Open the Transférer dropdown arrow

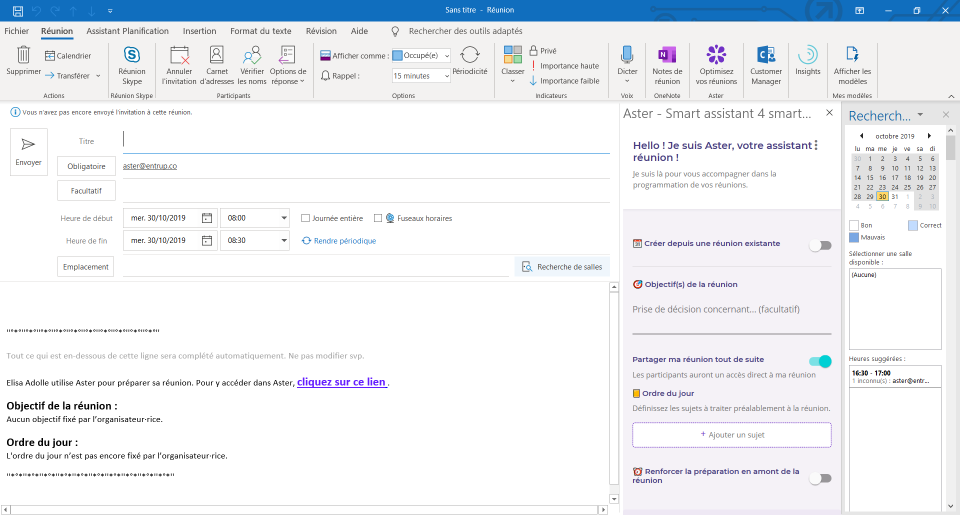tap(98, 76)
